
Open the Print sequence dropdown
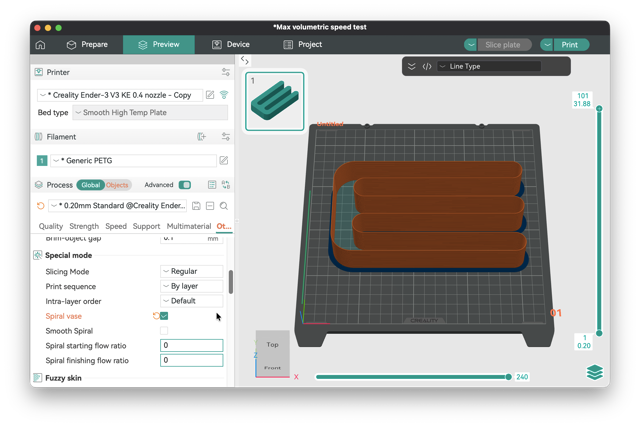click(x=191, y=286)
